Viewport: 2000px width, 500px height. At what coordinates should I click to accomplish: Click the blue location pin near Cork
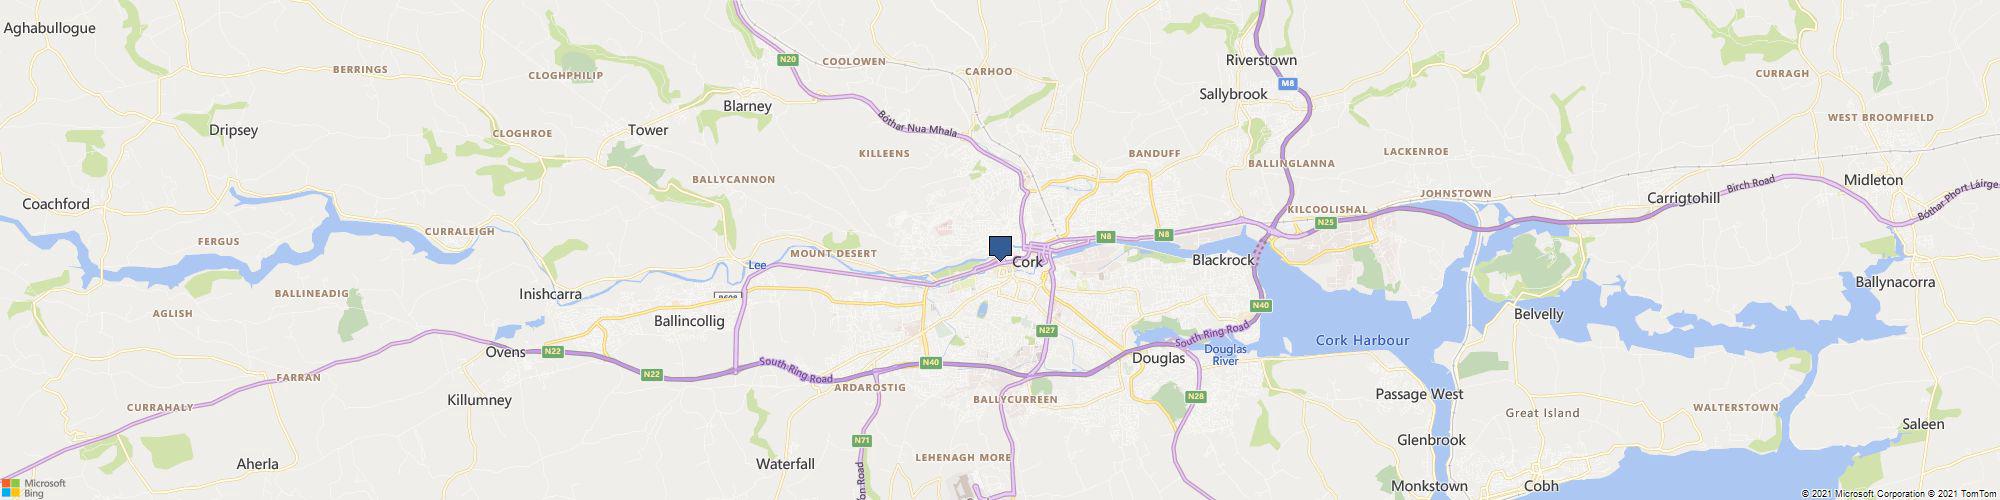coord(1000,248)
